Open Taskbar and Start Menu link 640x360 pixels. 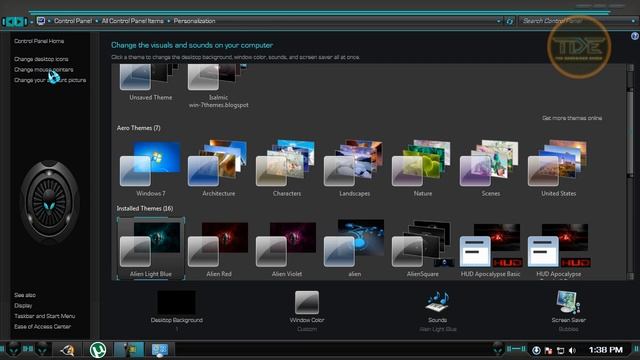44,316
